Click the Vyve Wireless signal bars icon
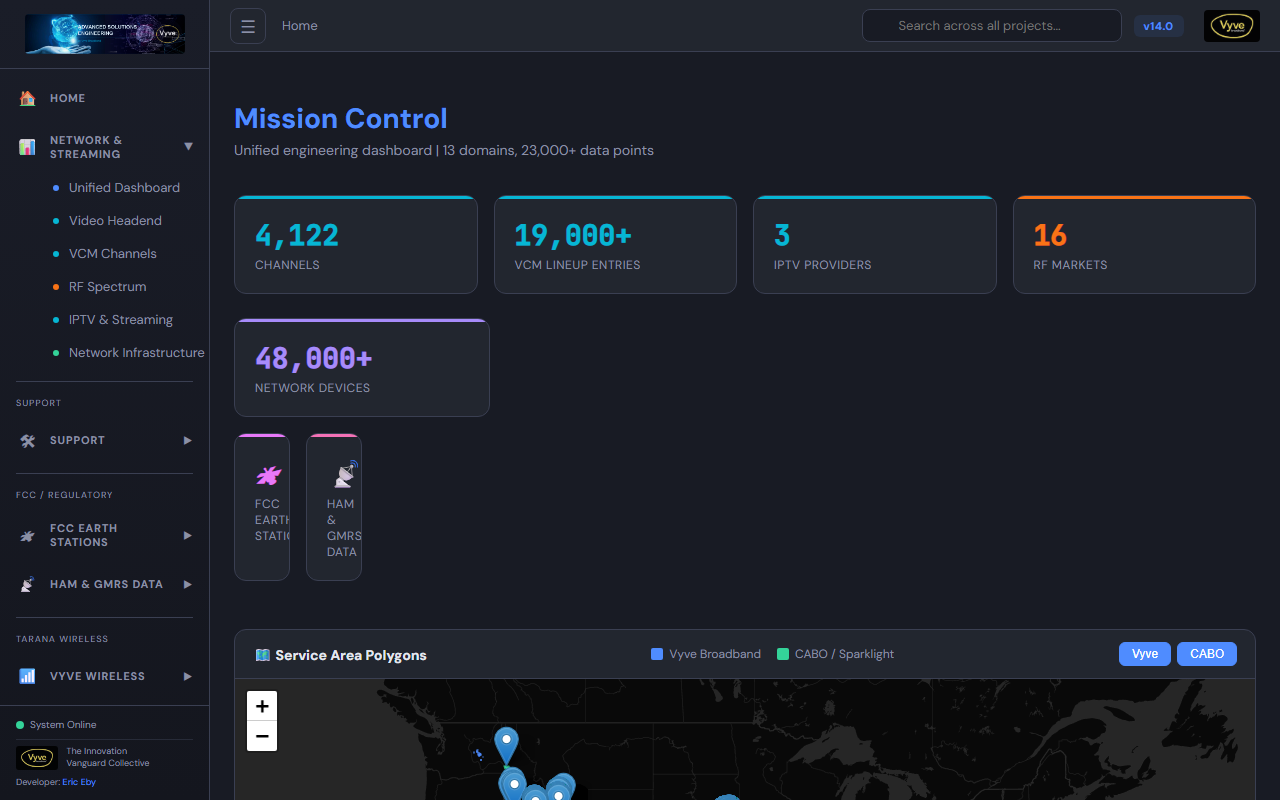Screen dimensions: 1280x800 (27, 676)
